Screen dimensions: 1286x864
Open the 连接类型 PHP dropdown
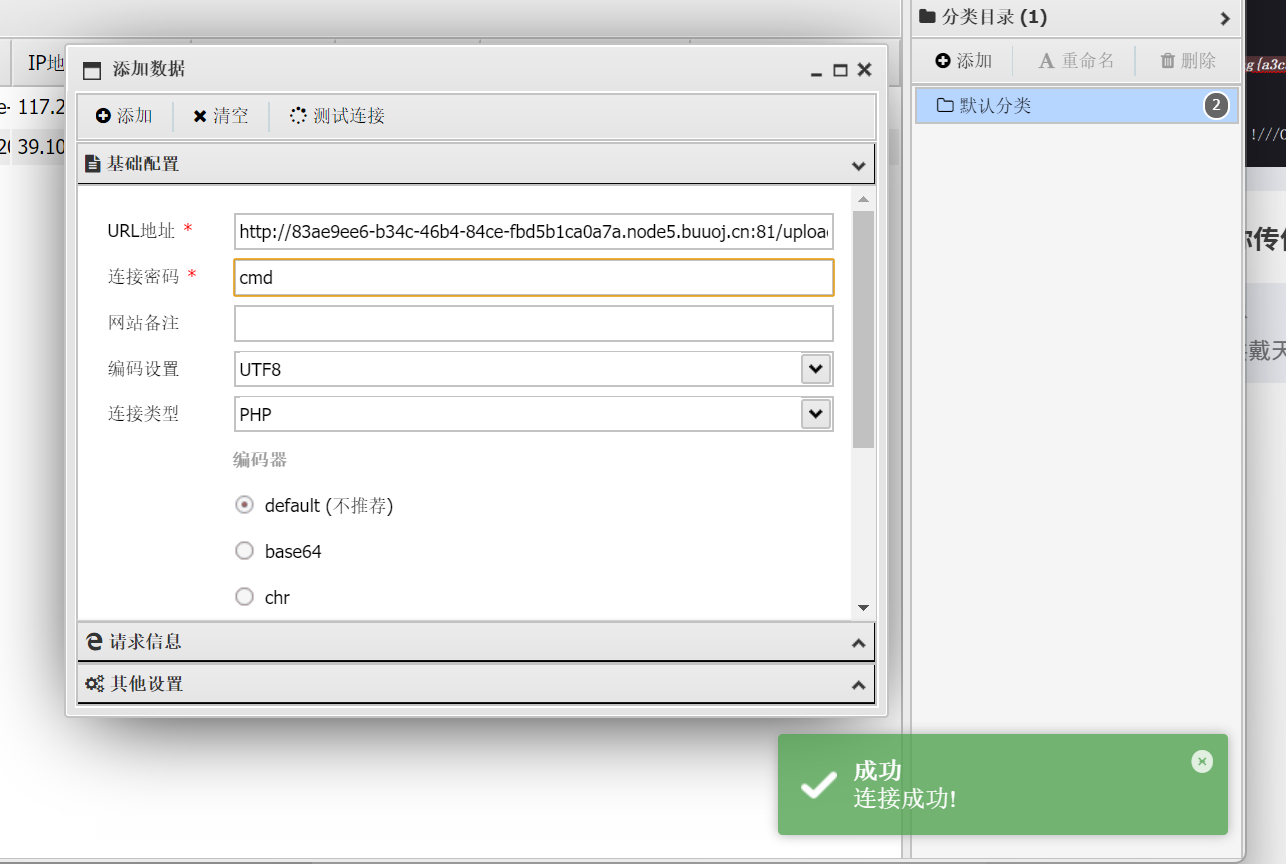816,414
